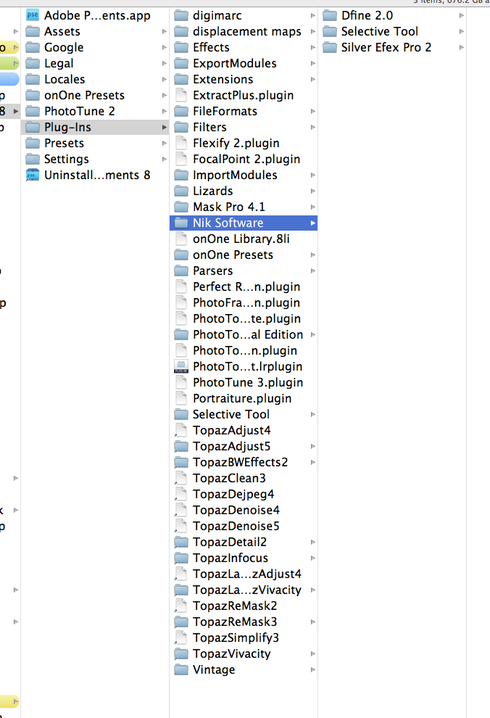Viewport: 490px width, 718px height.
Task: Select the Dfine 2.0 folder icon
Action: pos(330,16)
